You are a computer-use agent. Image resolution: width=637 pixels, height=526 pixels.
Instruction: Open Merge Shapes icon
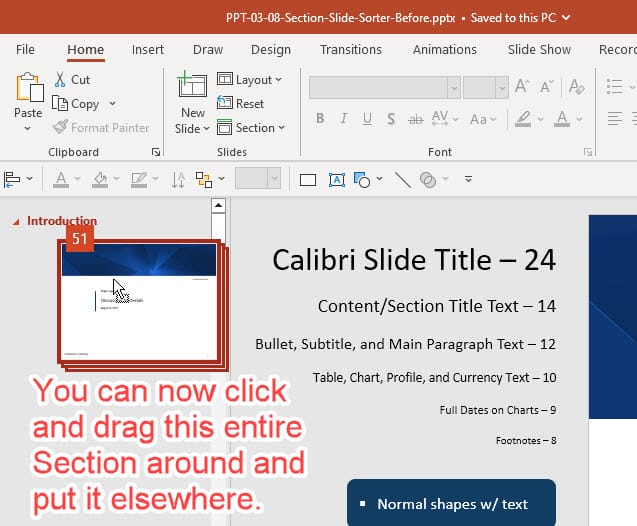(x=428, y=180)
